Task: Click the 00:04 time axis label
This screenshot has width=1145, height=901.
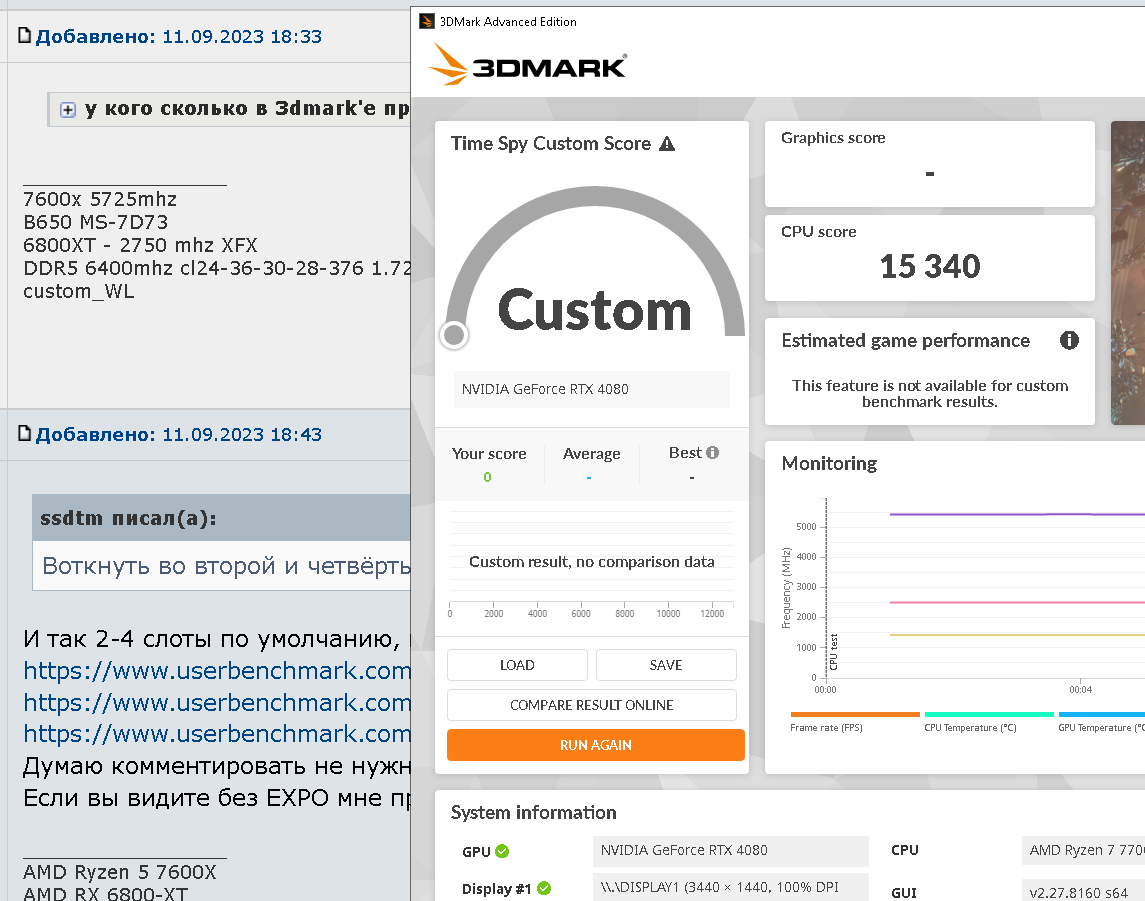Action: pos(1080,689)
